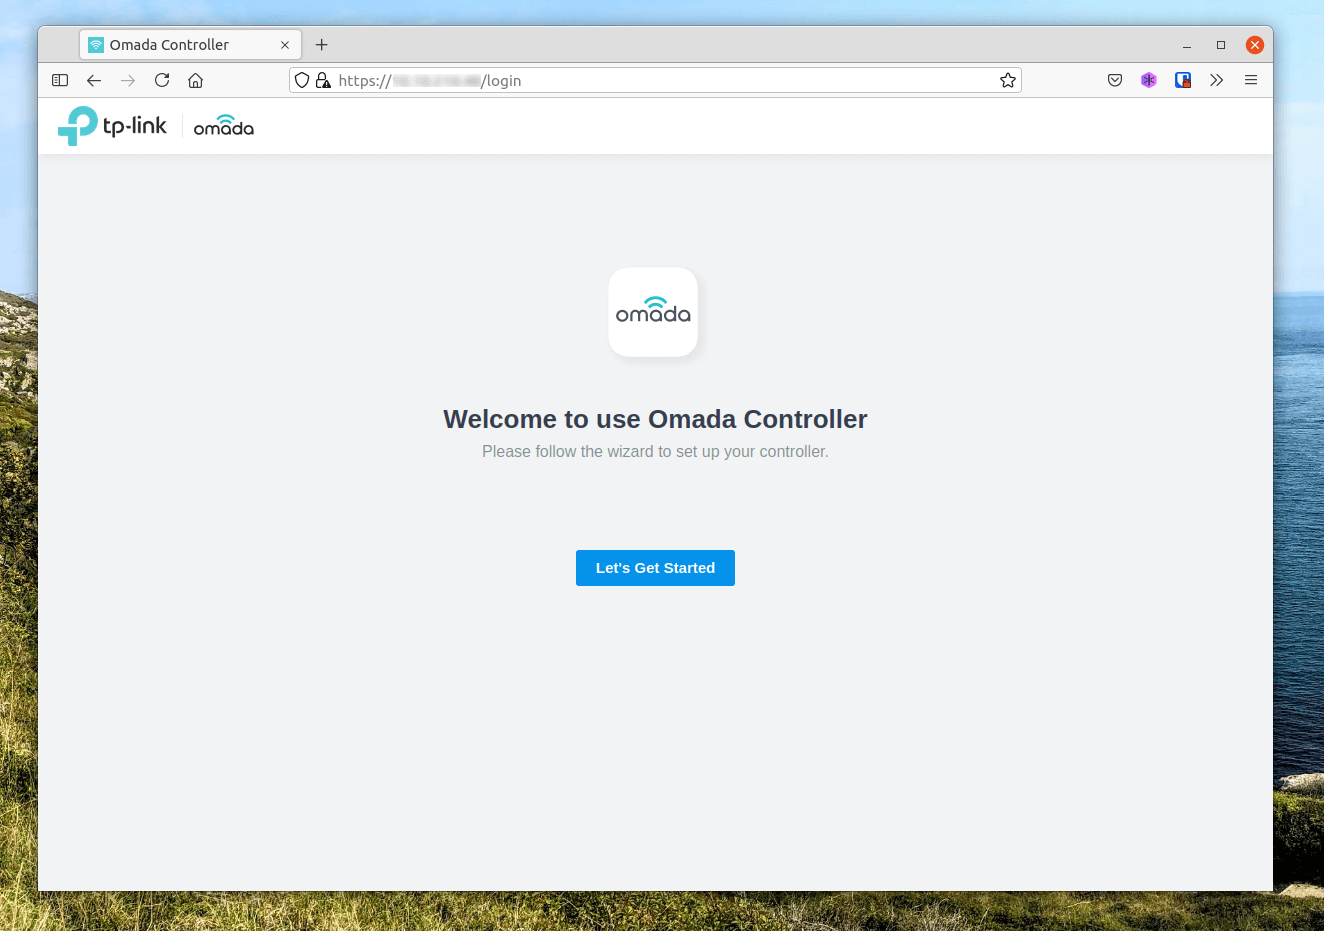Click the large Omada app icon tile

point(653,312)
